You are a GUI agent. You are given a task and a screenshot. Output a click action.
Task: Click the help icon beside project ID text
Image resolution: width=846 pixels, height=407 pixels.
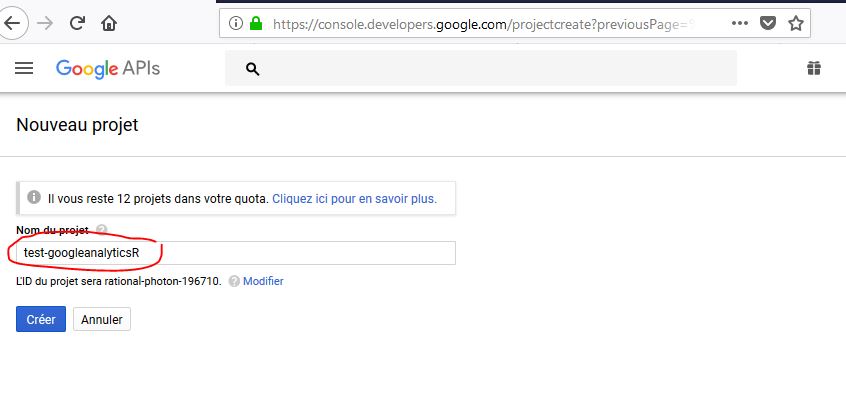click(x=234, y=281)
